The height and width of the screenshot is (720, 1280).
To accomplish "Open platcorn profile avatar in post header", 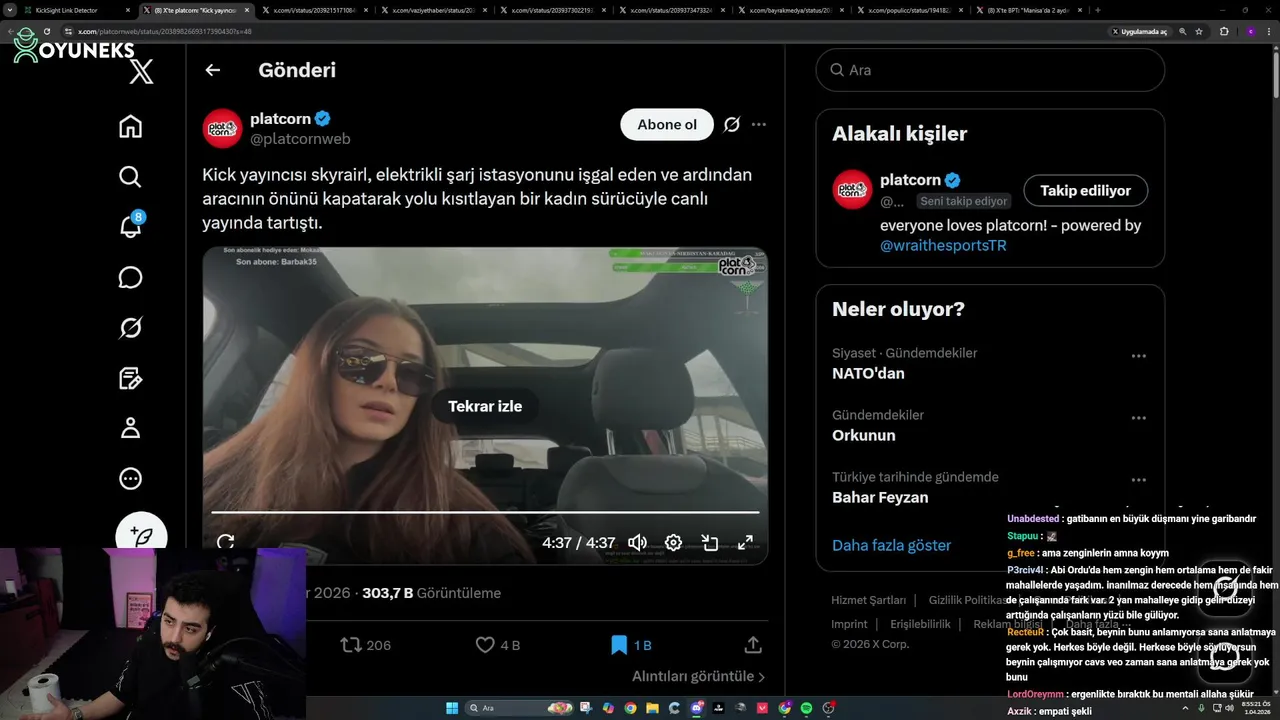I will click(222, 128).
